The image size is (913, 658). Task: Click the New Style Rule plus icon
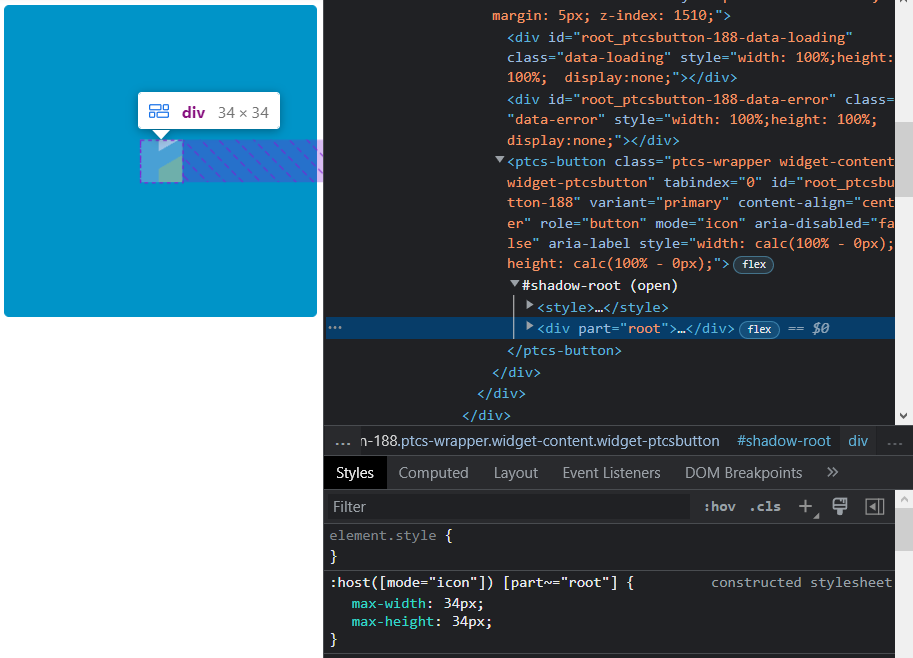point(807,506)
